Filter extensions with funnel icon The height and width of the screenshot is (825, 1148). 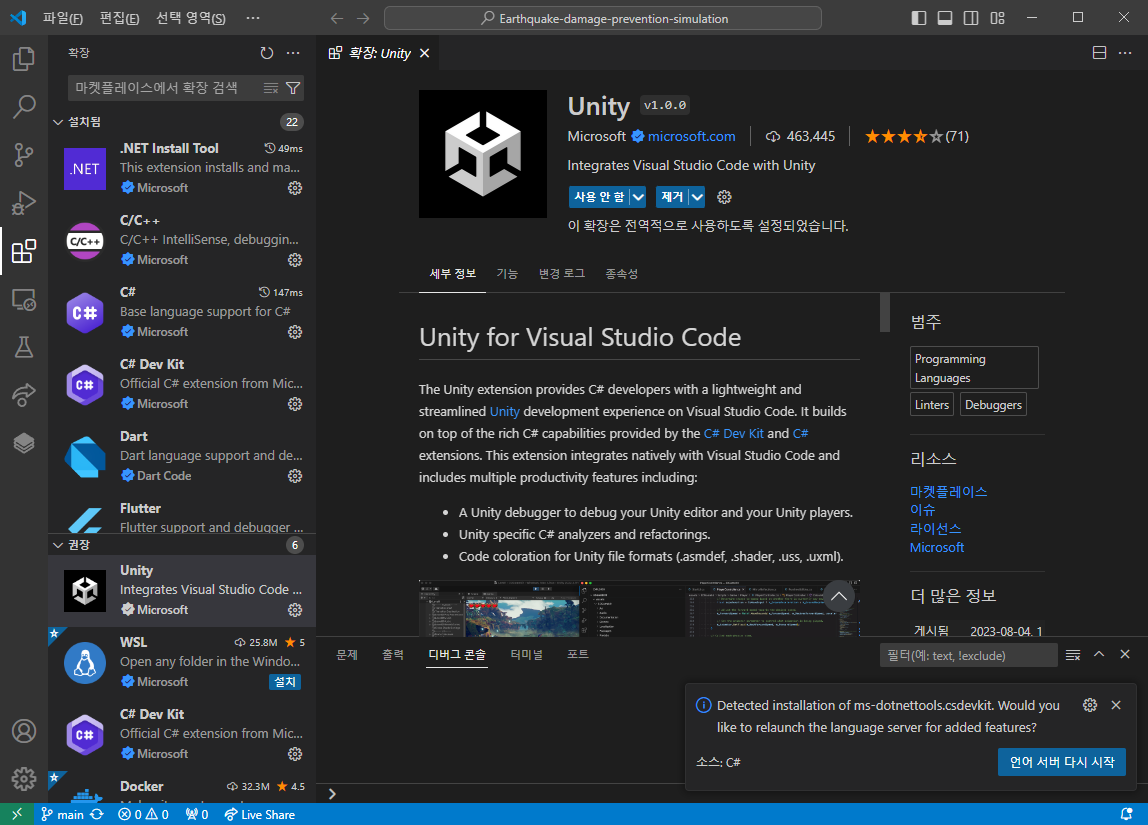pos(293,88)
